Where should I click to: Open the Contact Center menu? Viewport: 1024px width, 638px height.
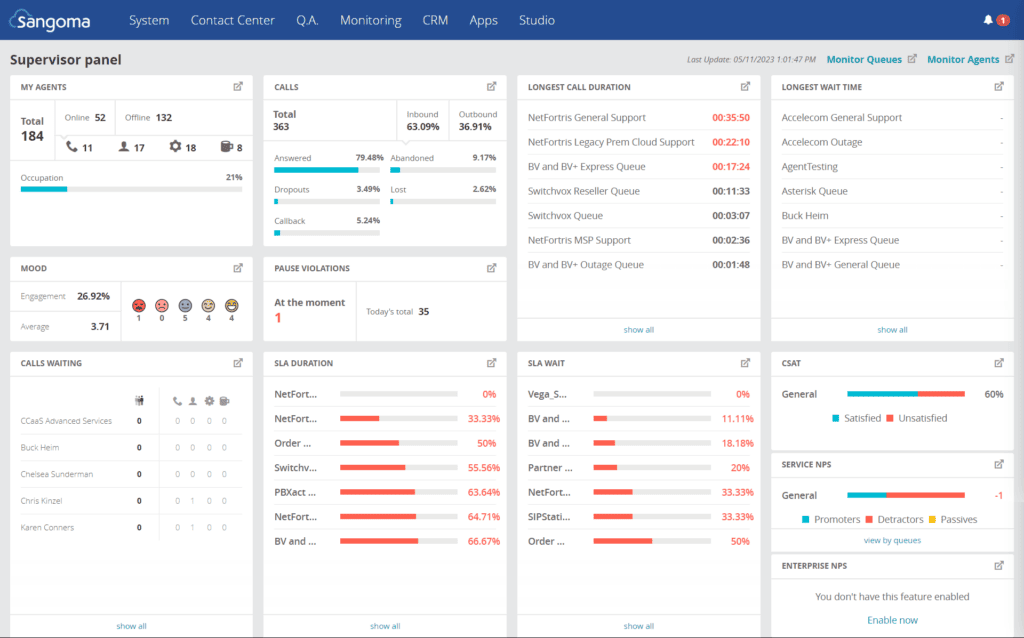point(232,20)
